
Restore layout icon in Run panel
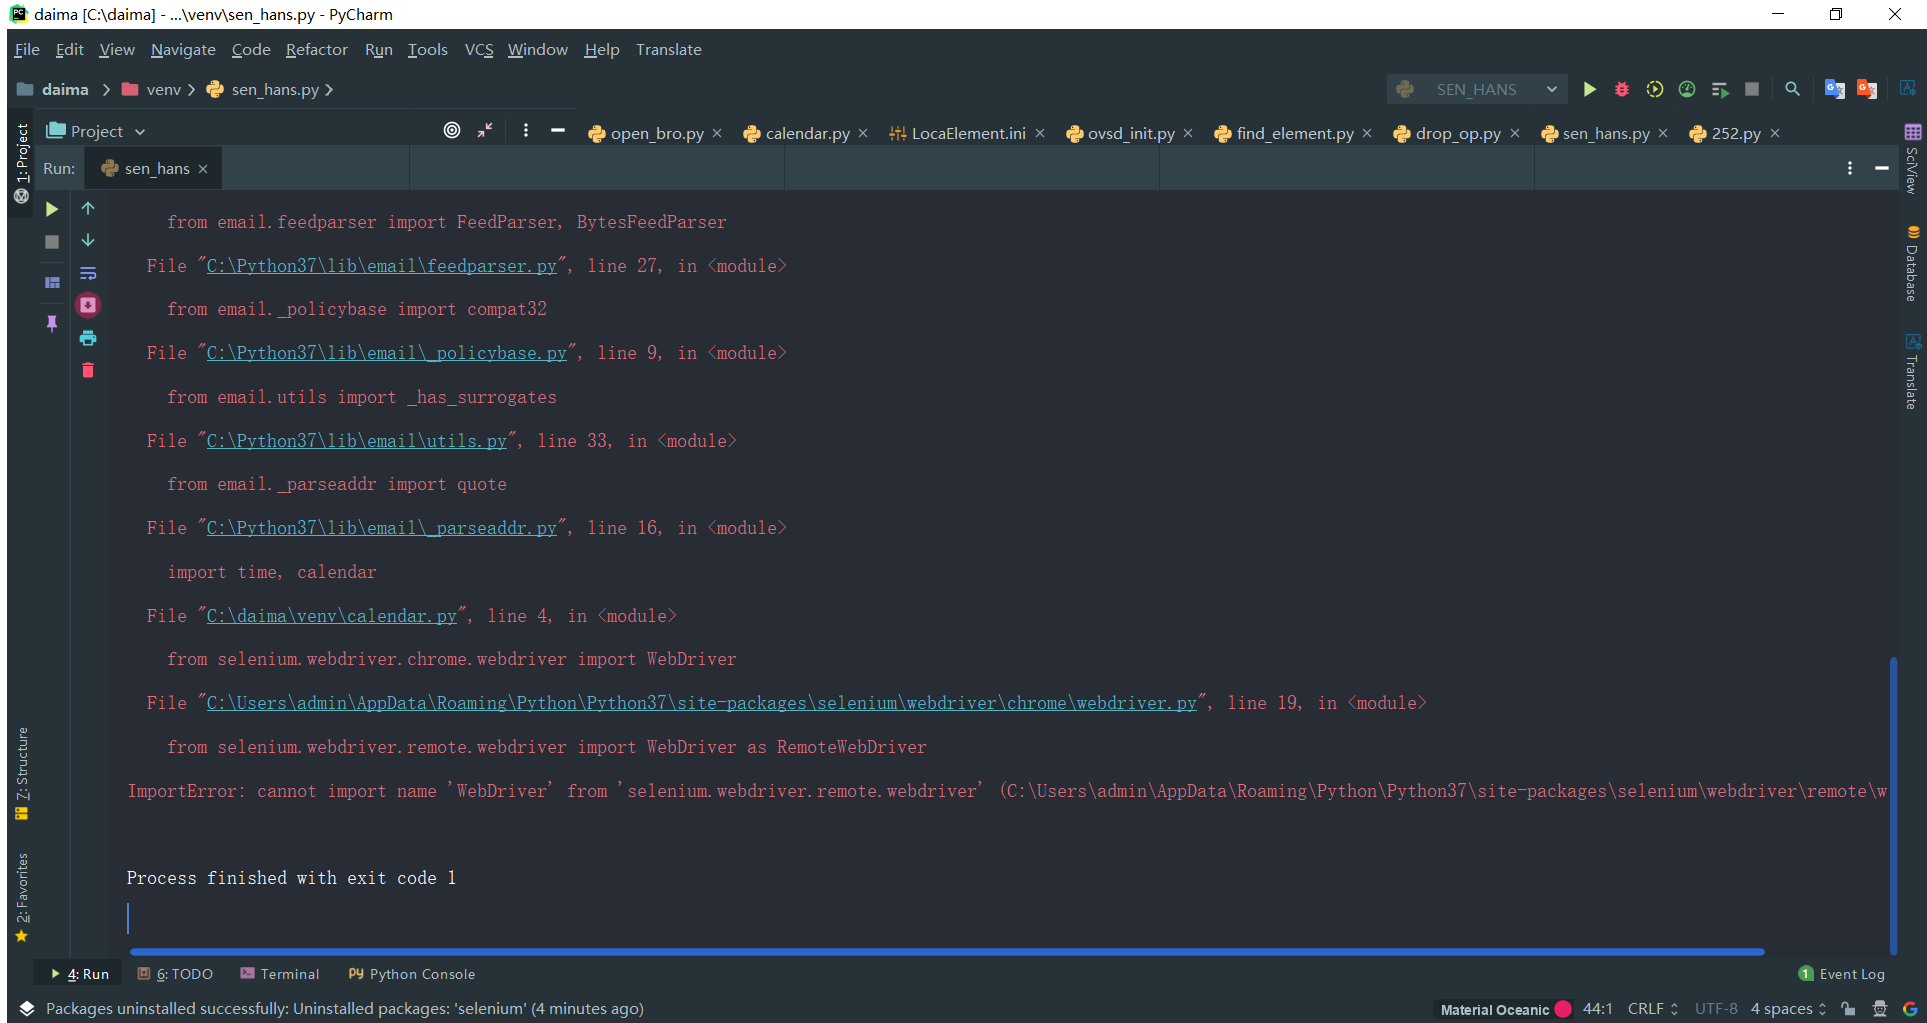52,282
